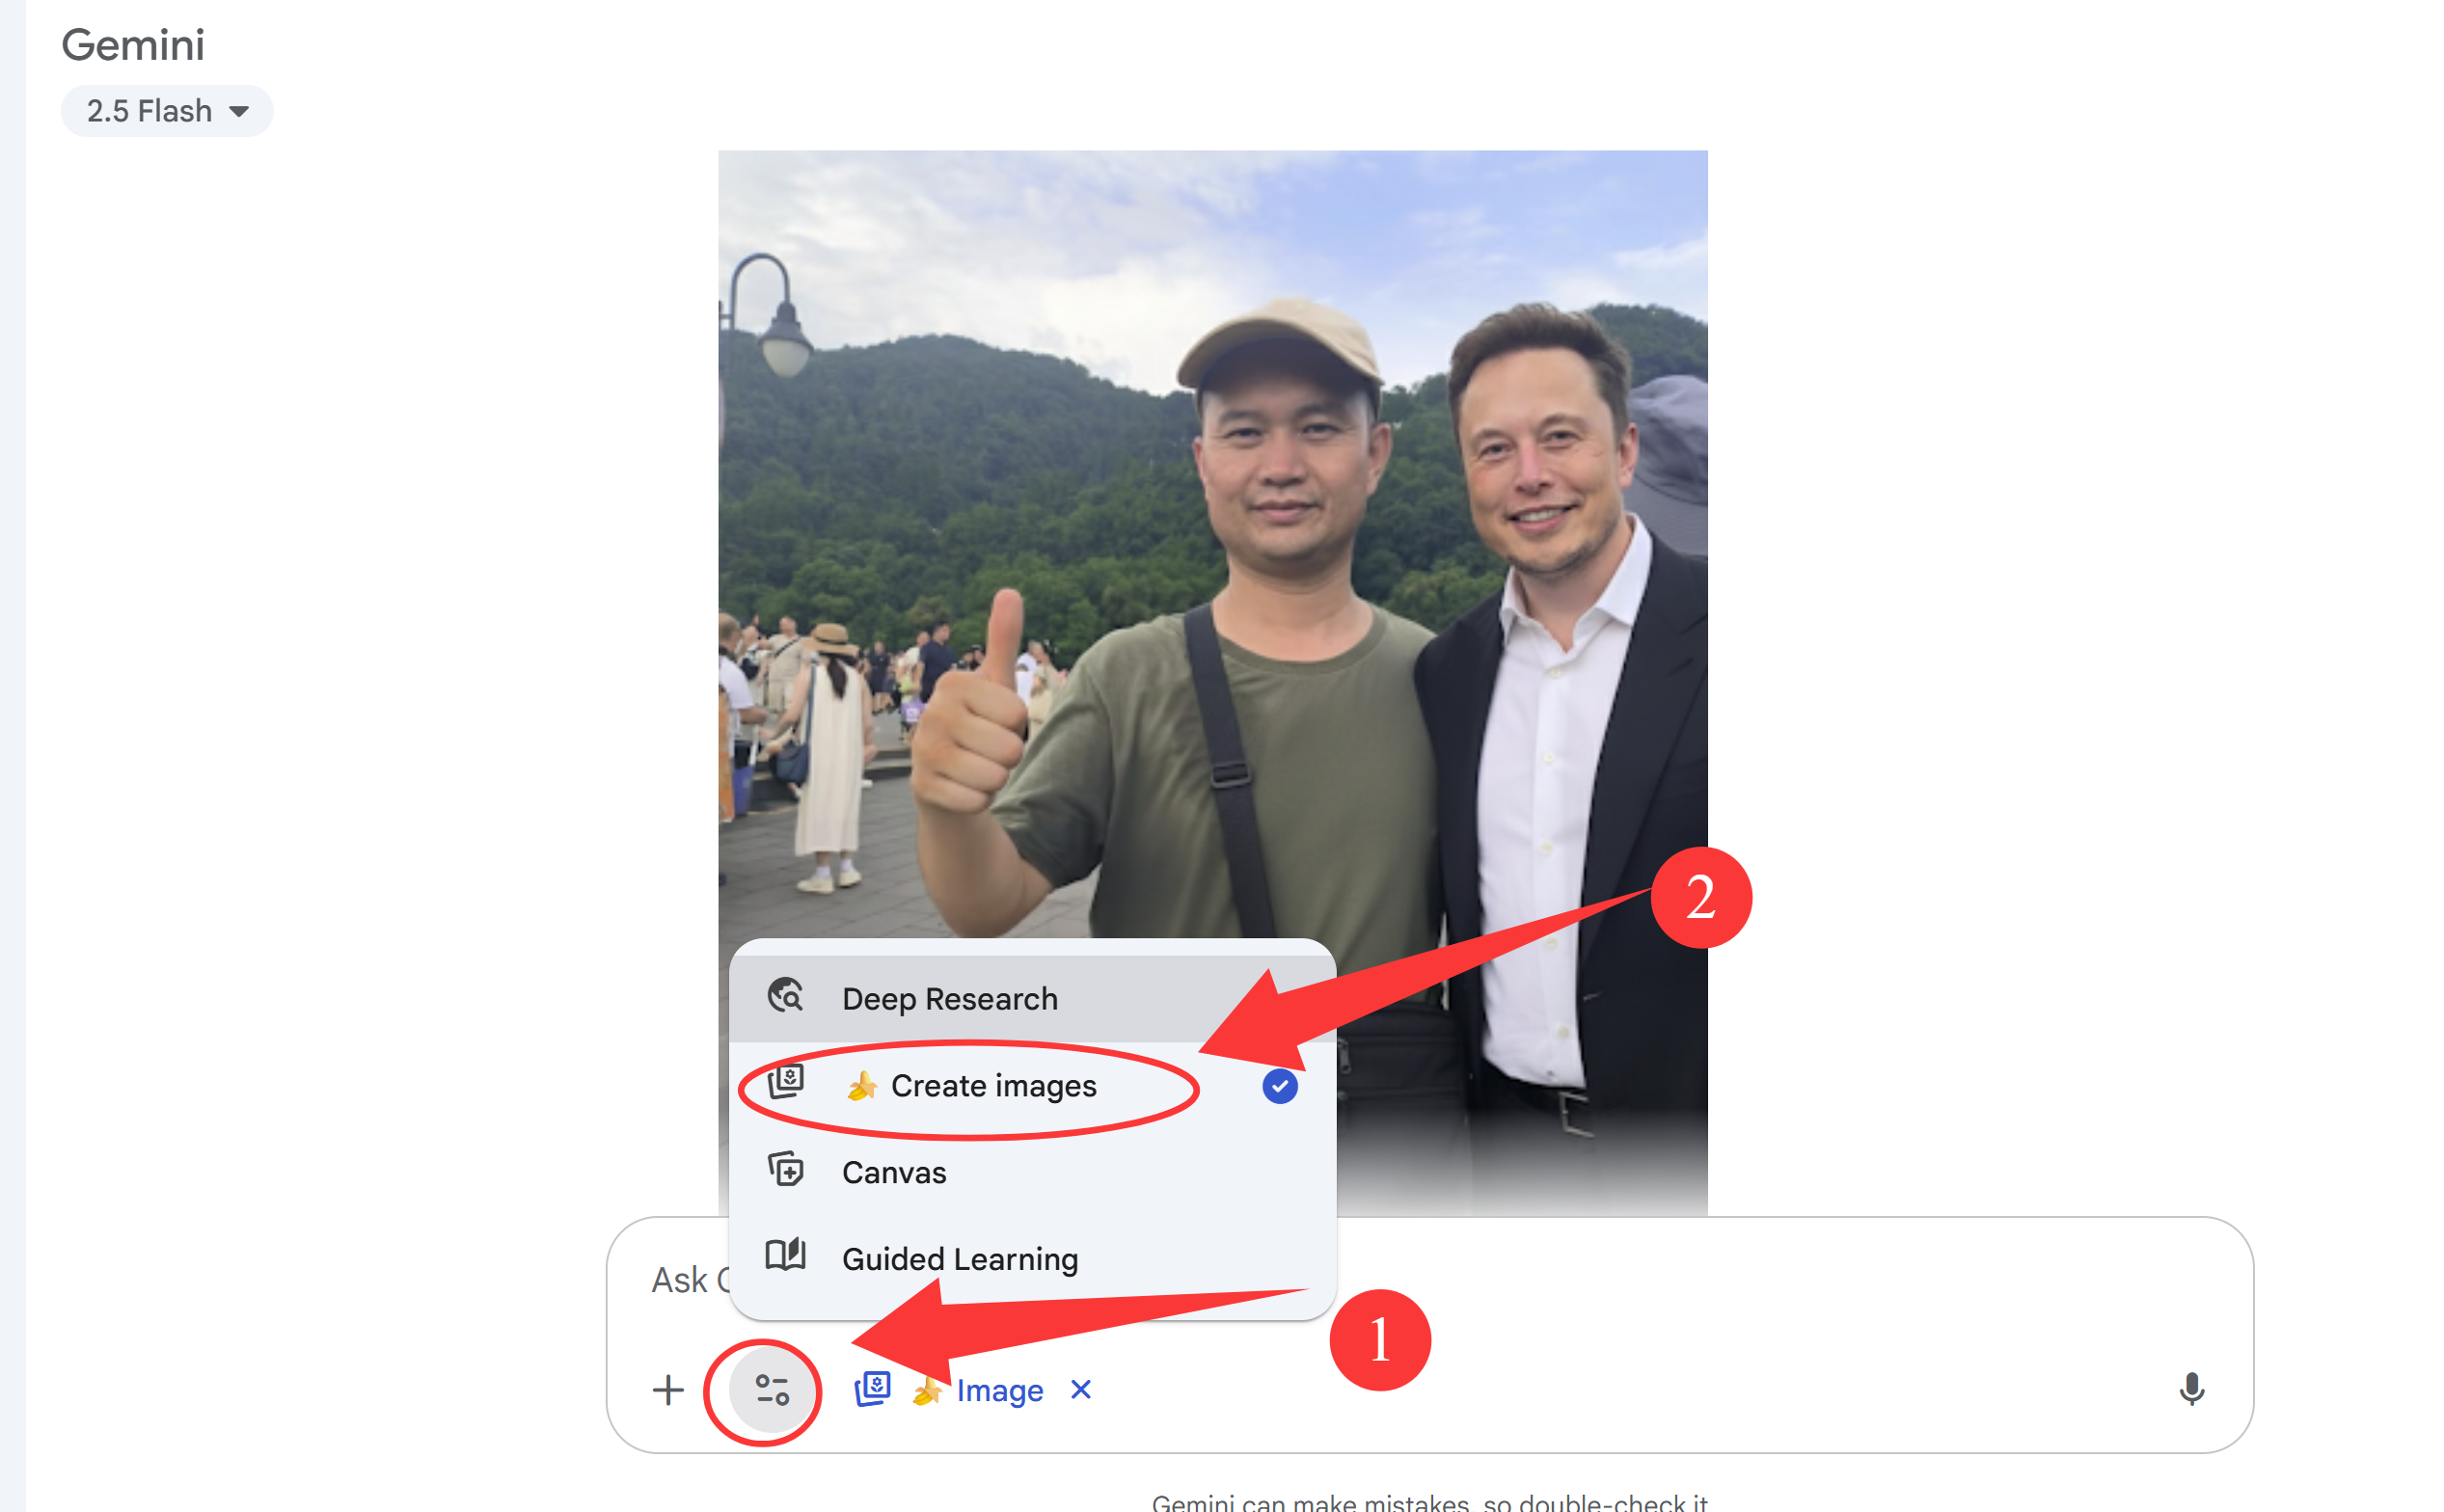Remove the Image chip with the X
Image resolution: width=2444 pixels, height=1512 pixels.
pos(1081,1390)
